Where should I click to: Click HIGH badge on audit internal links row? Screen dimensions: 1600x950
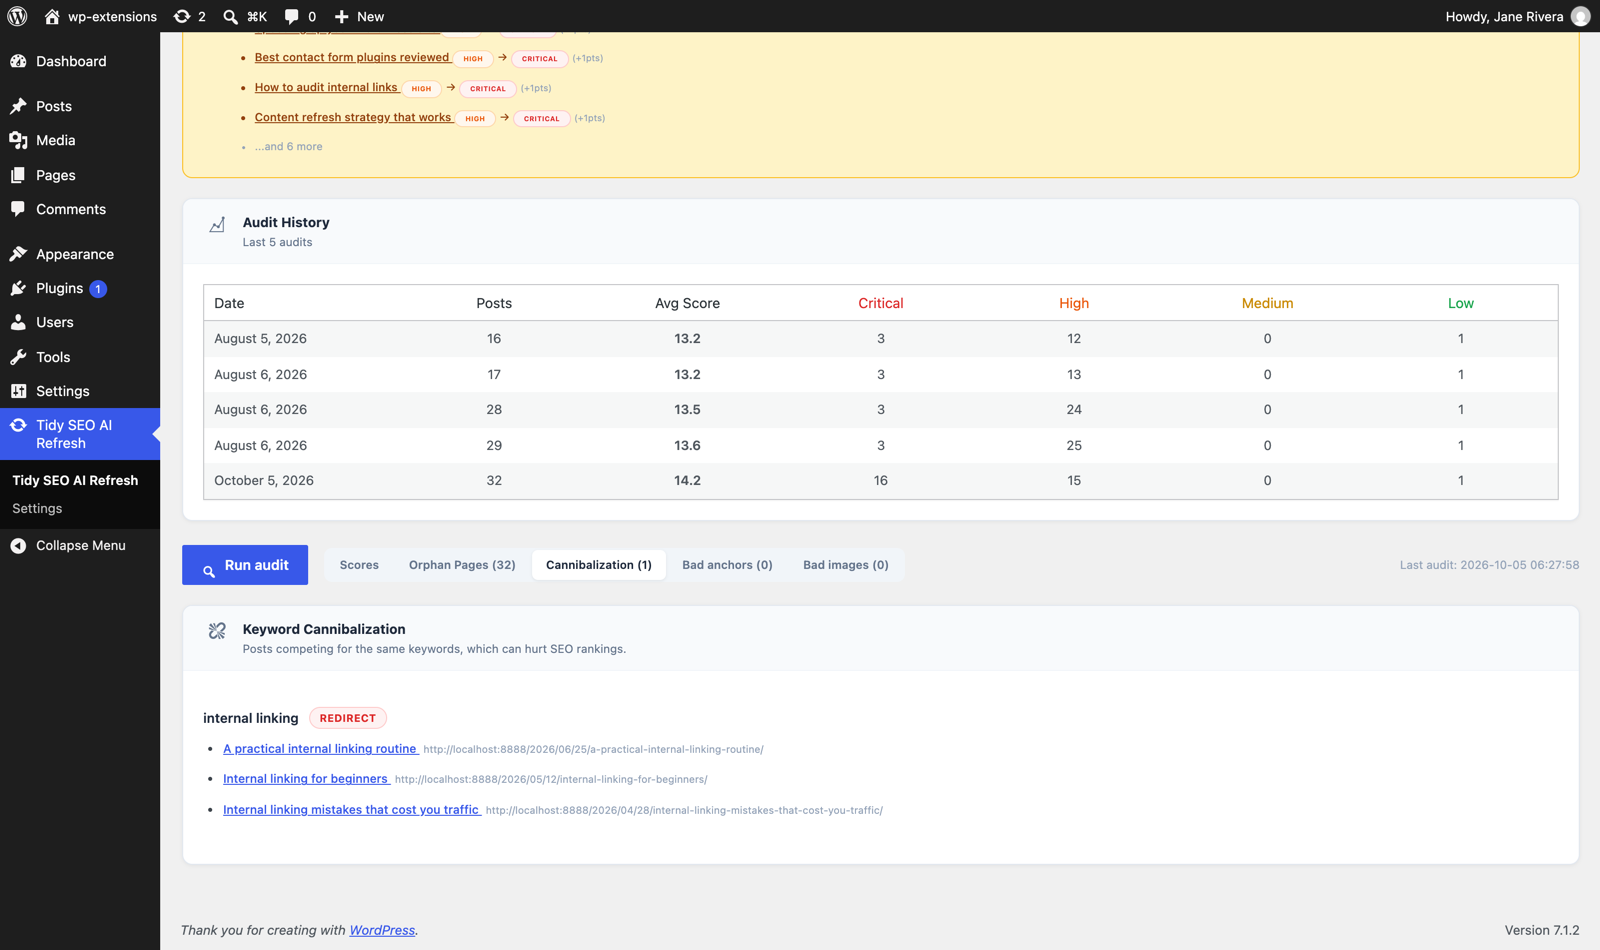pos(422,88)
